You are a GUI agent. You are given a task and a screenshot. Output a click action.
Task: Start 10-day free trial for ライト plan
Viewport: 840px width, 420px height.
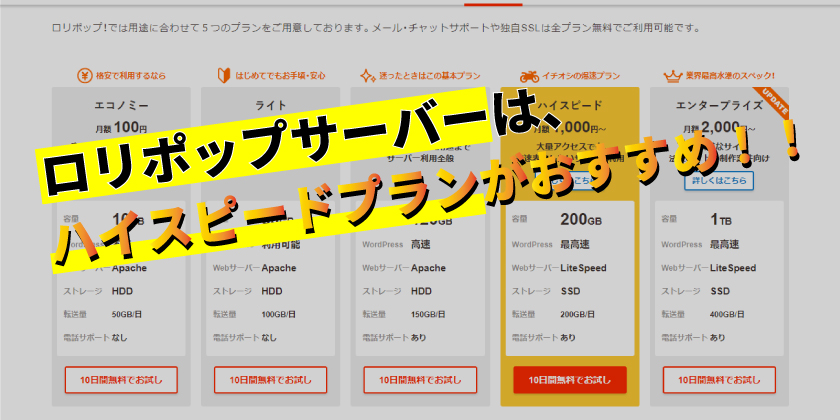(x=271, y=380)
